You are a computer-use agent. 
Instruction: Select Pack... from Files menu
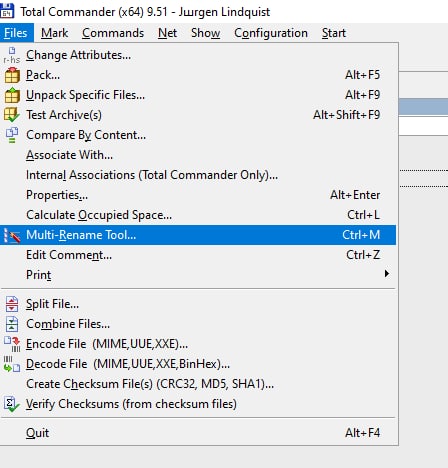(x=198, y=75)
